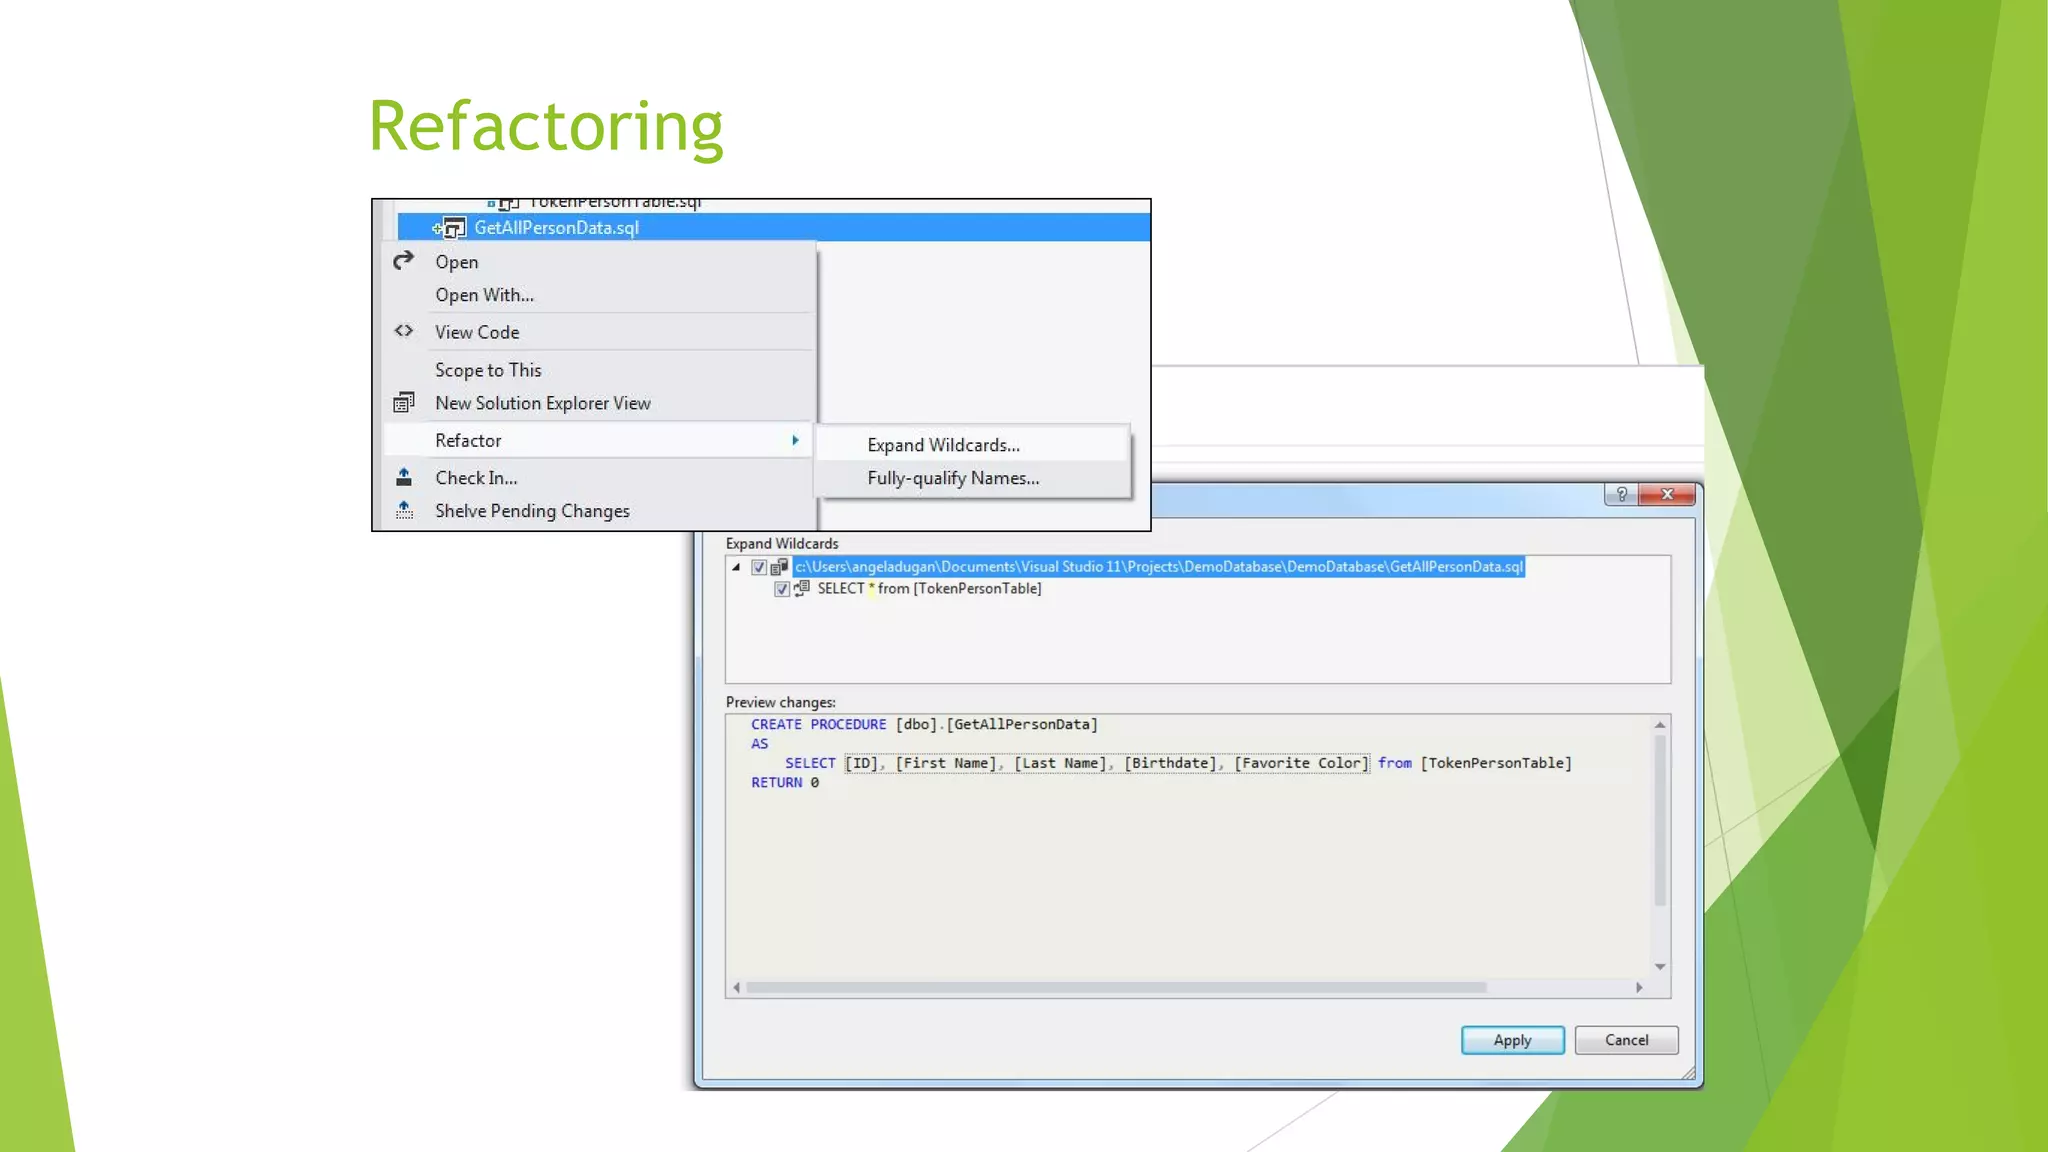Click the preview horizontal scrollbar thumb

click(1116, 987)
